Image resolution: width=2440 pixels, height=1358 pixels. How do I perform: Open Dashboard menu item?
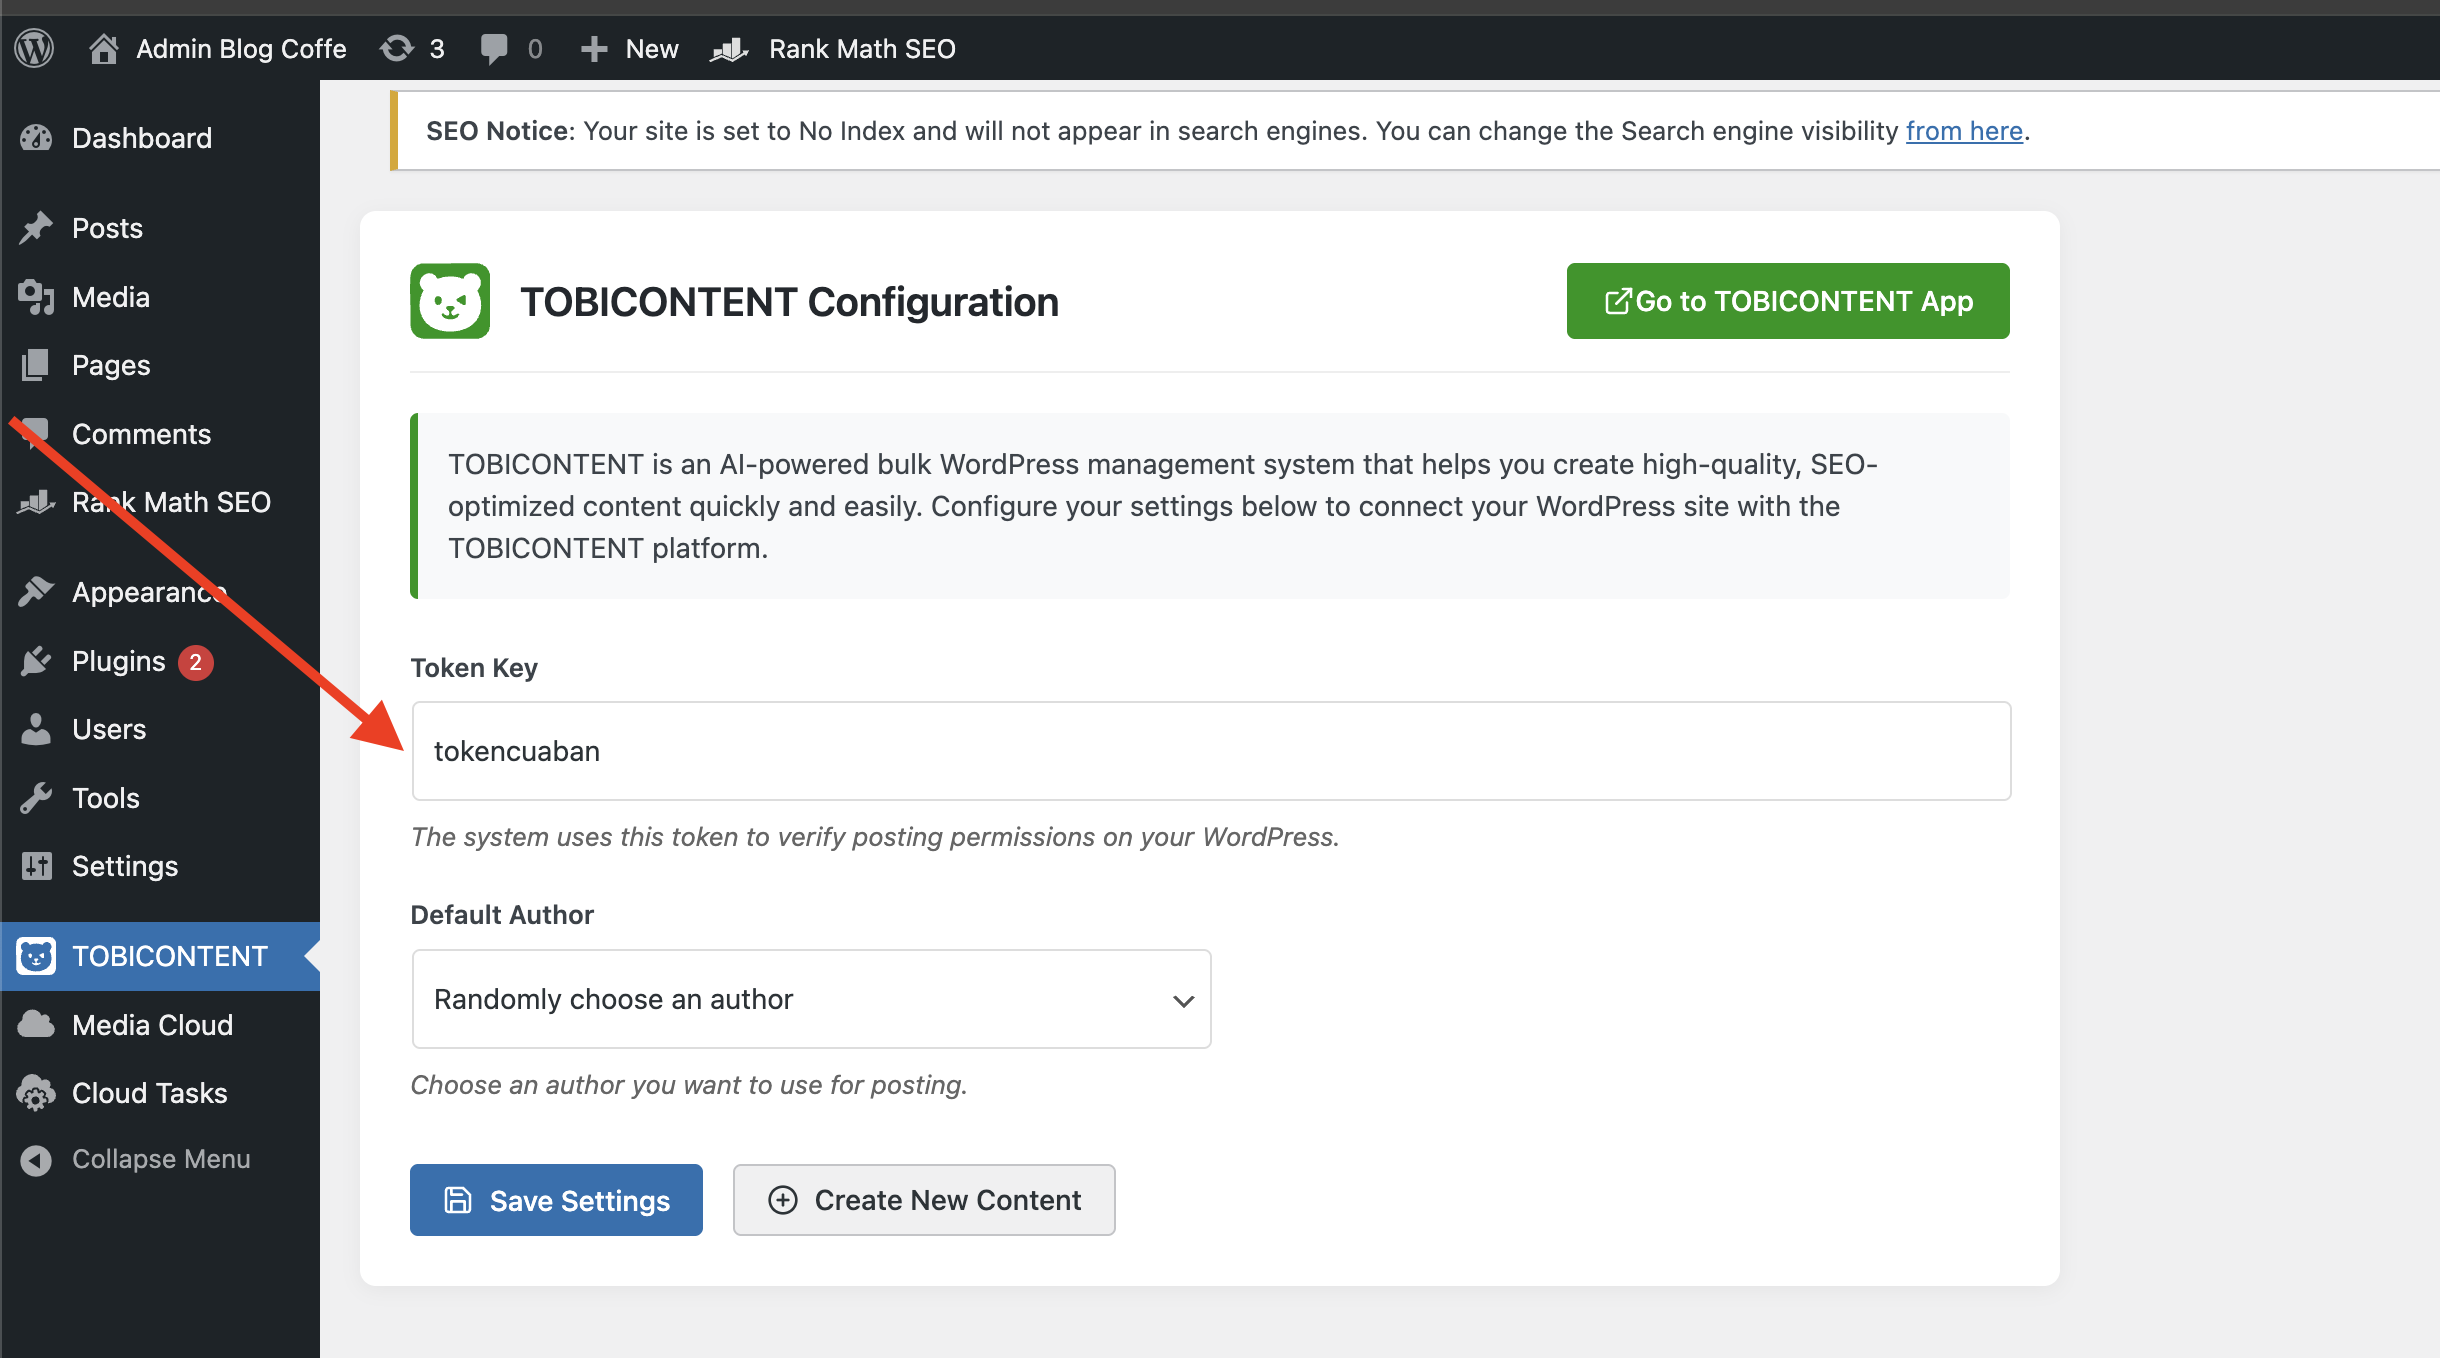click(x=160, y=138)
